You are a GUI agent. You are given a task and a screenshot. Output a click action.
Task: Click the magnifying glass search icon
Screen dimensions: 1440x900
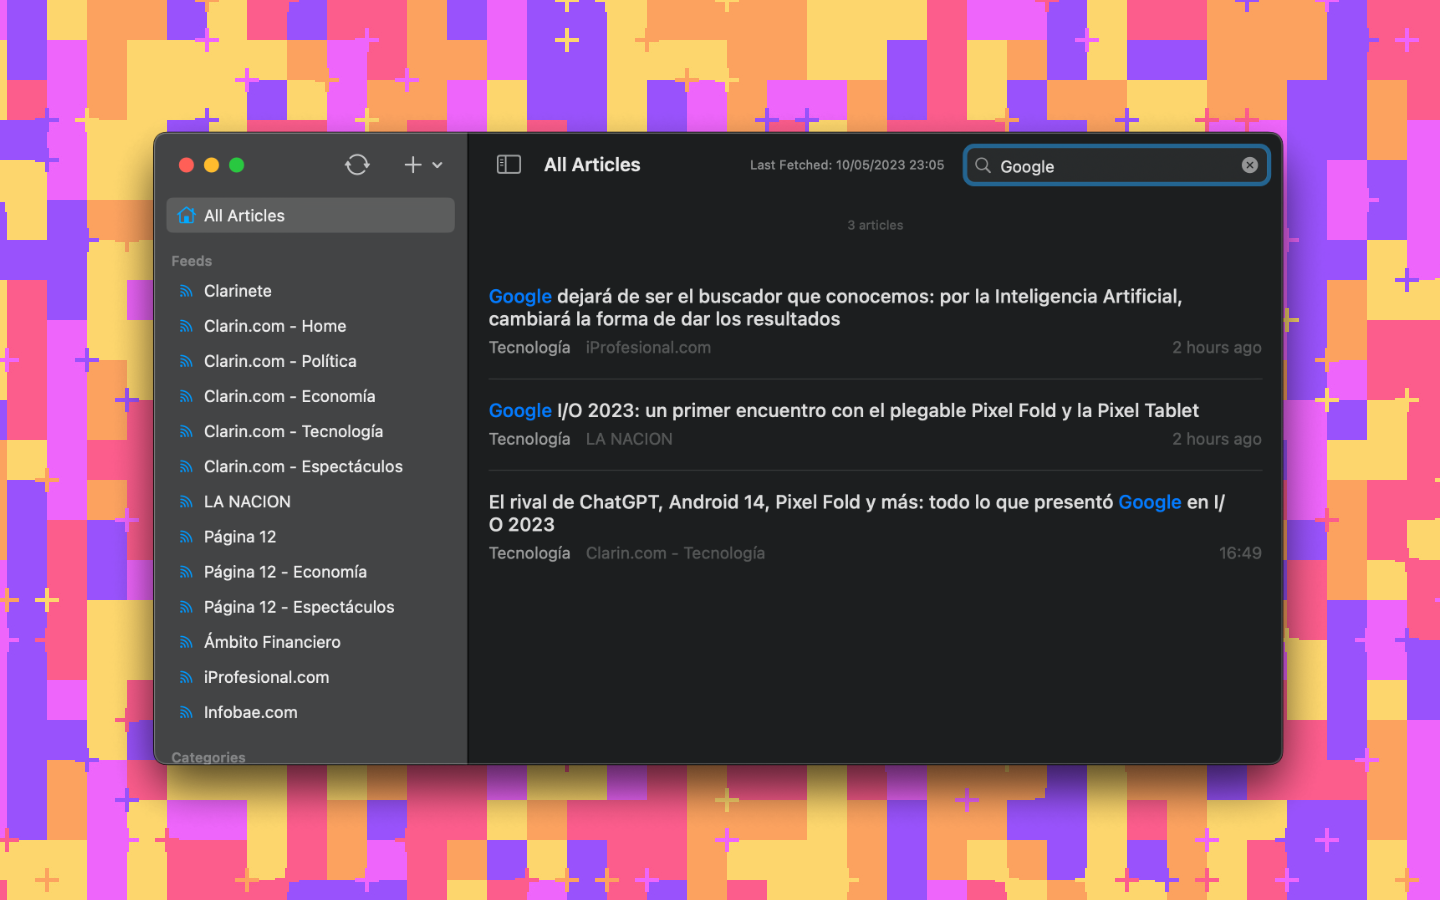(x=983, y=166)
